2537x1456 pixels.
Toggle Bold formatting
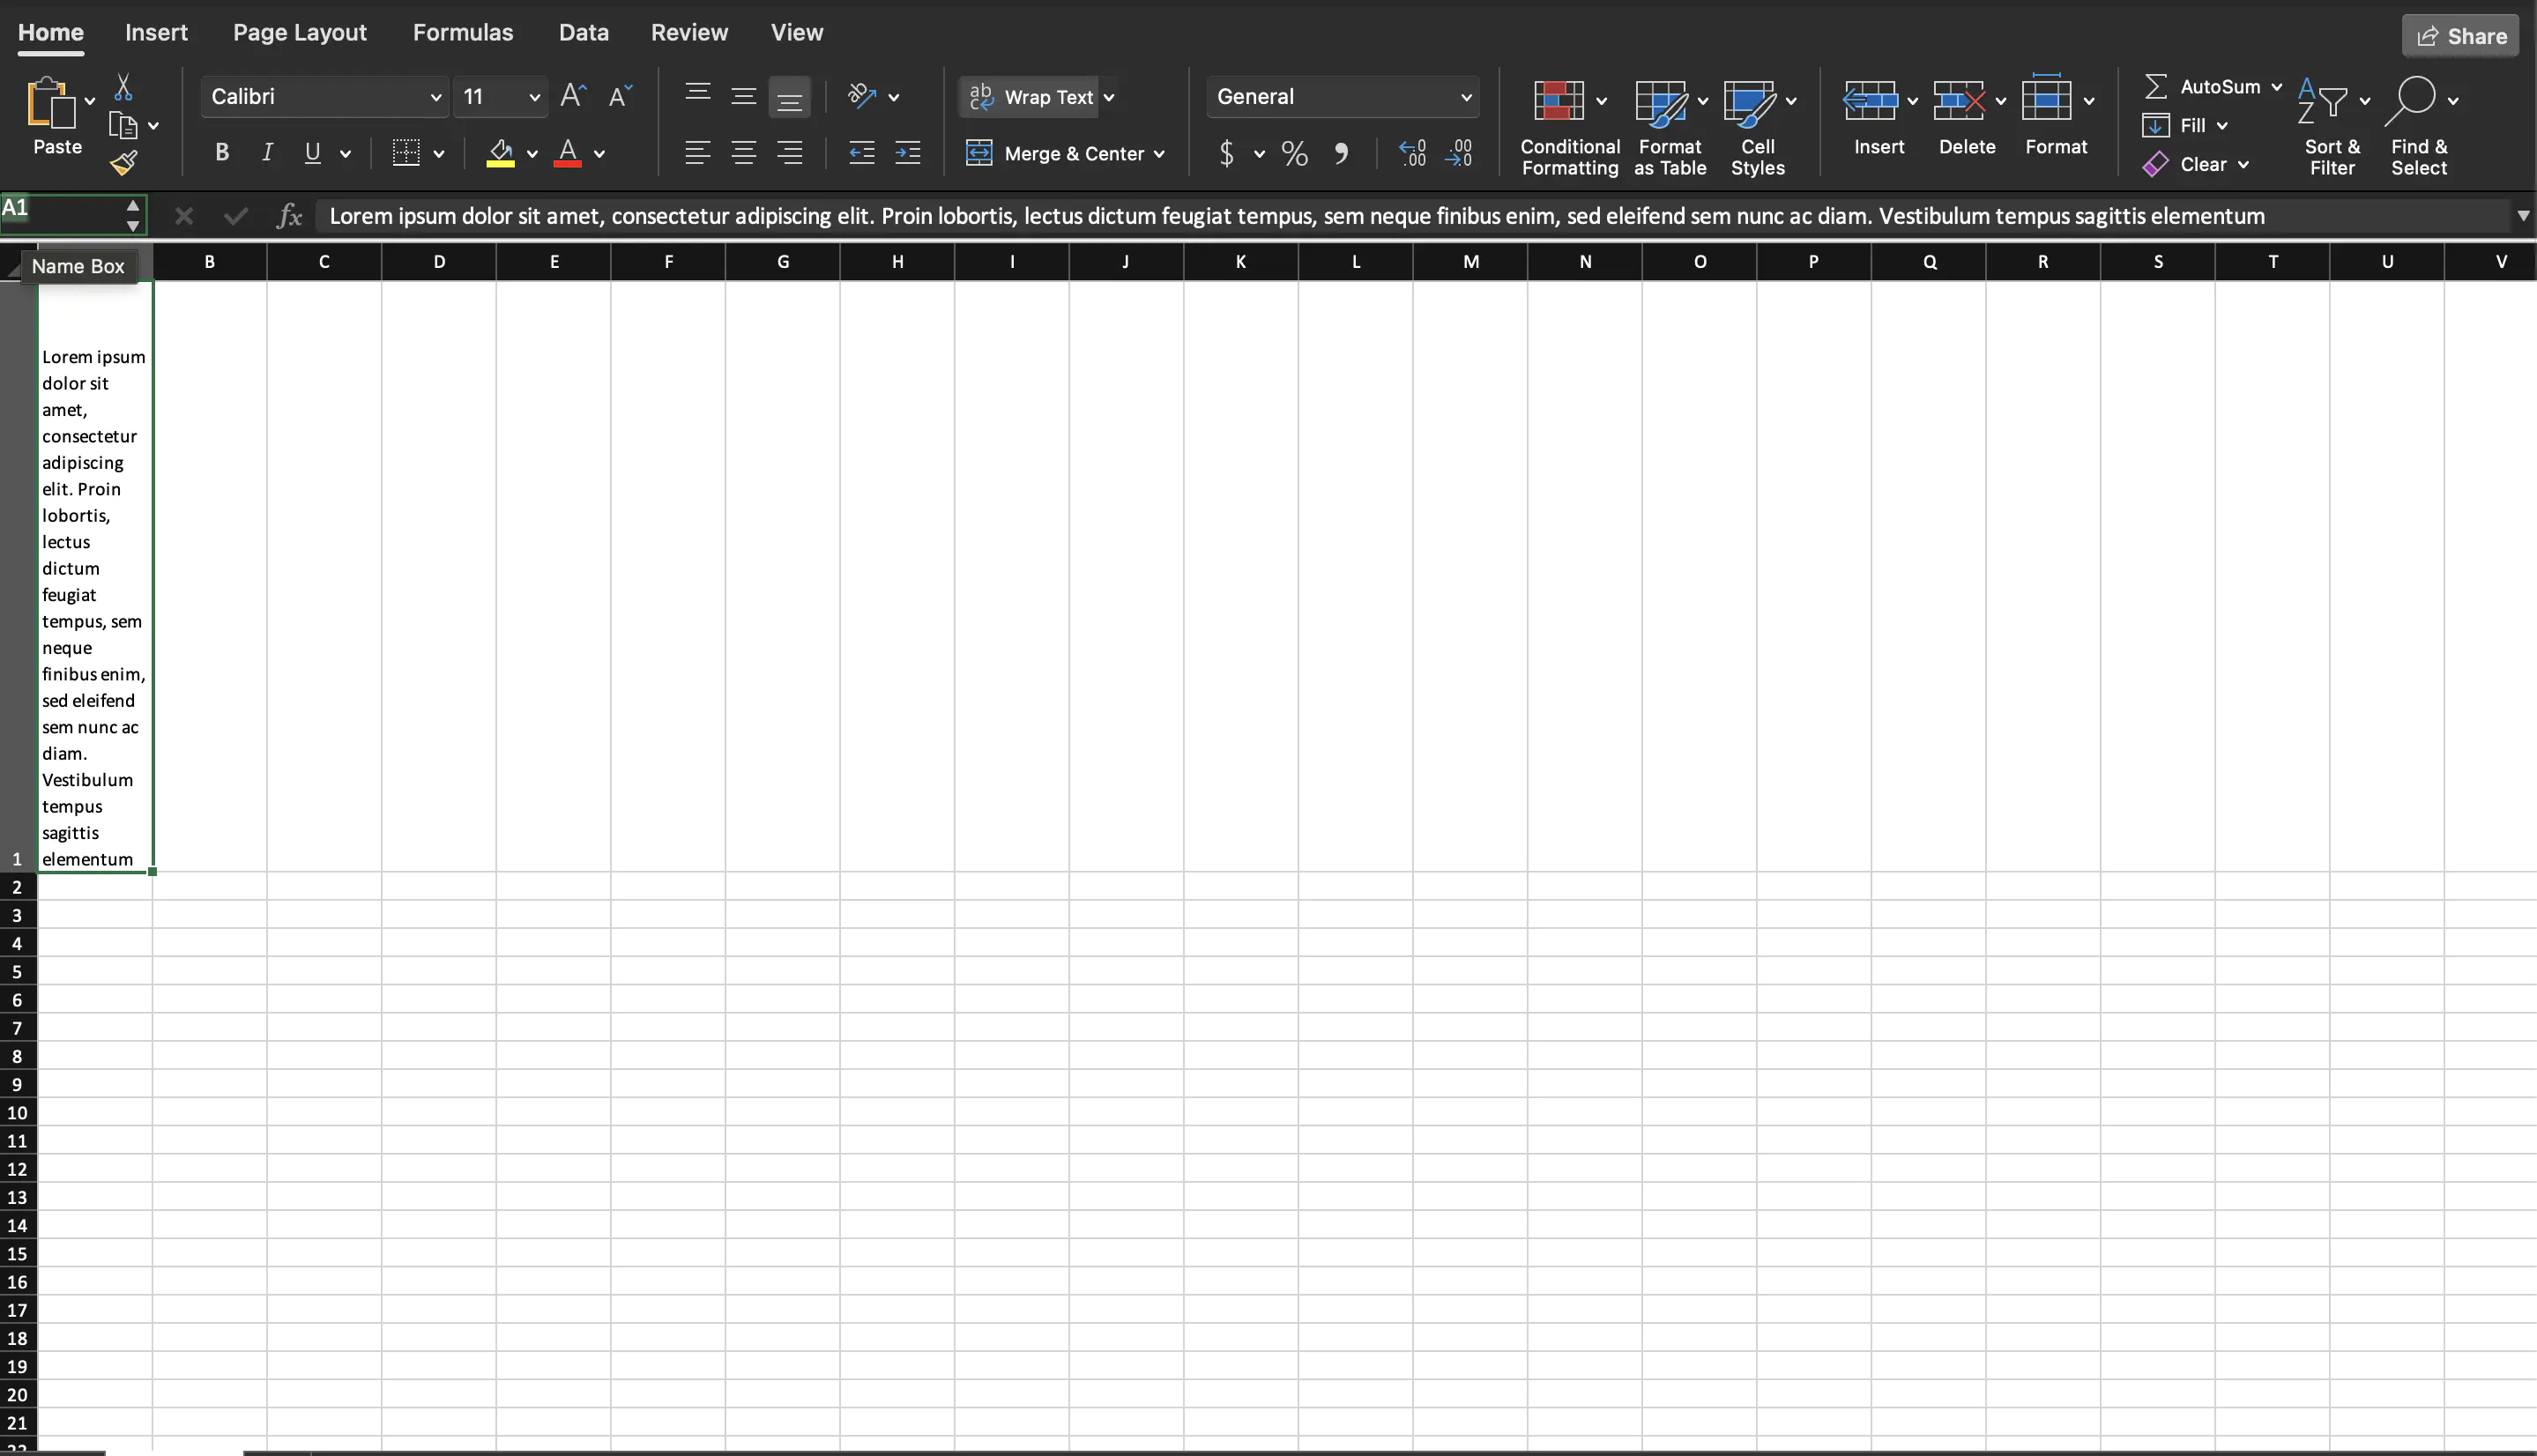(222, 153)
